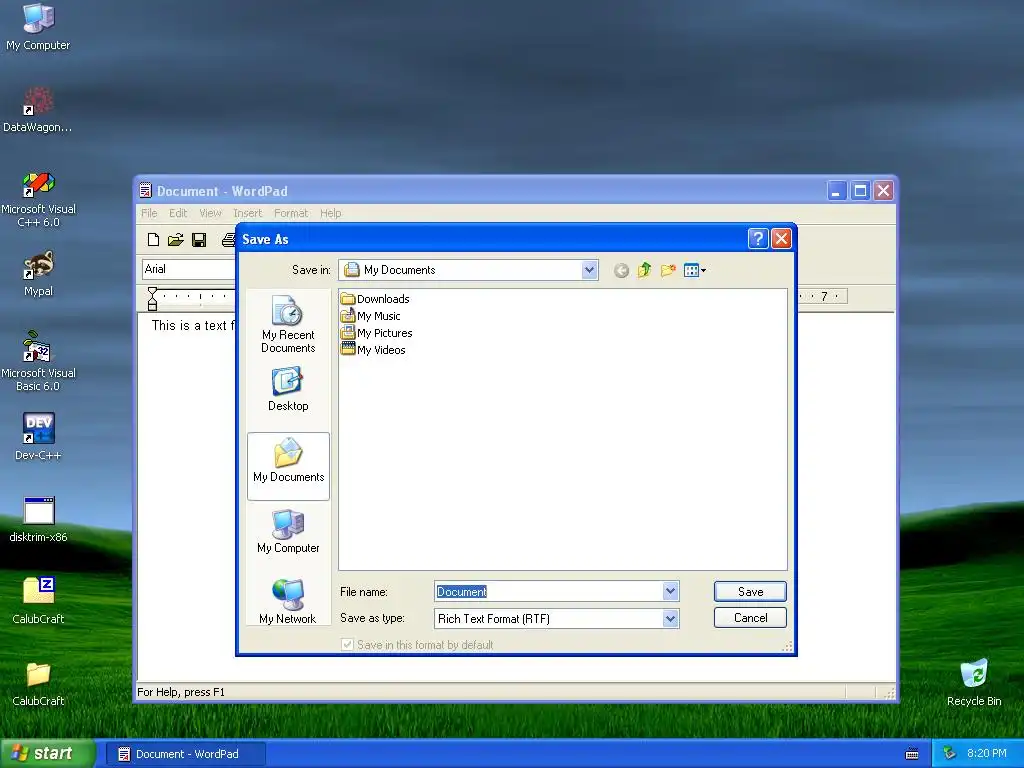The height and width of the screenshot is (768, 1024).
Task: Open CalubCraft folder on desktop
Action: 38,684
